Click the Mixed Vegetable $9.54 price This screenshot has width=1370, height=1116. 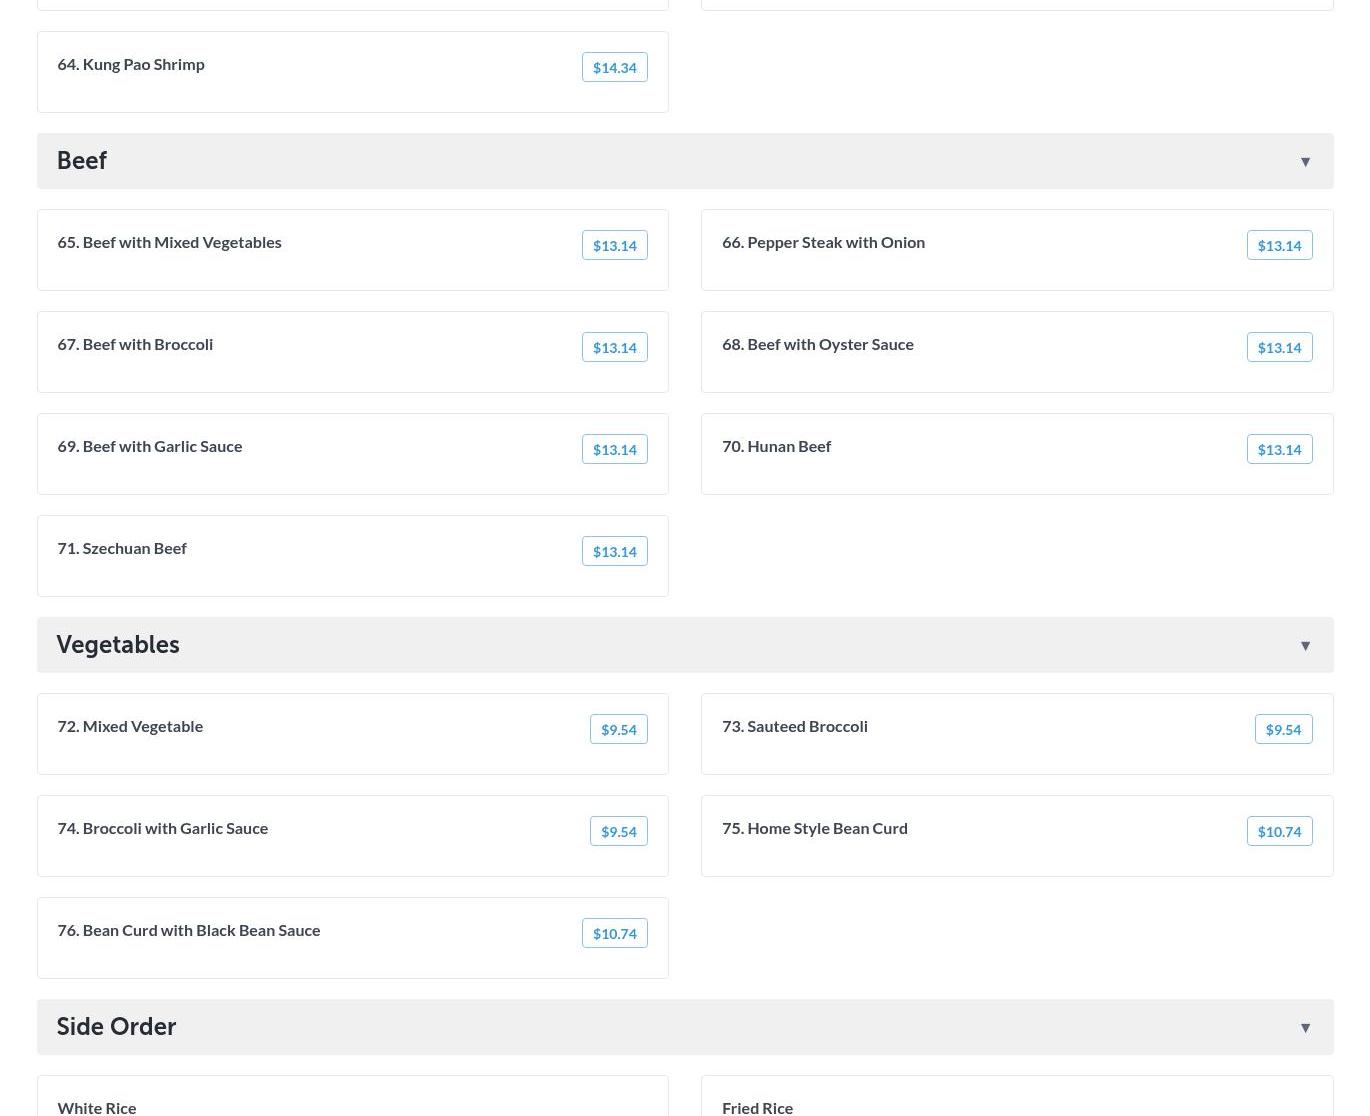coord(618,730)
